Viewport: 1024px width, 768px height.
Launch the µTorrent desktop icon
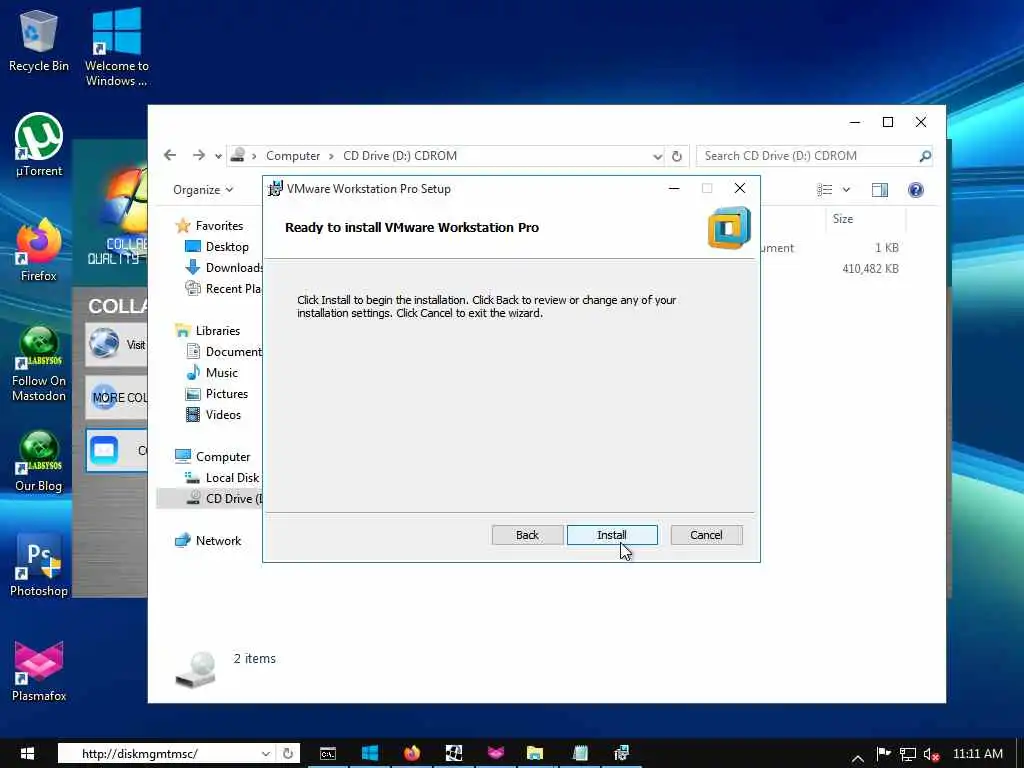coord(39,145)
